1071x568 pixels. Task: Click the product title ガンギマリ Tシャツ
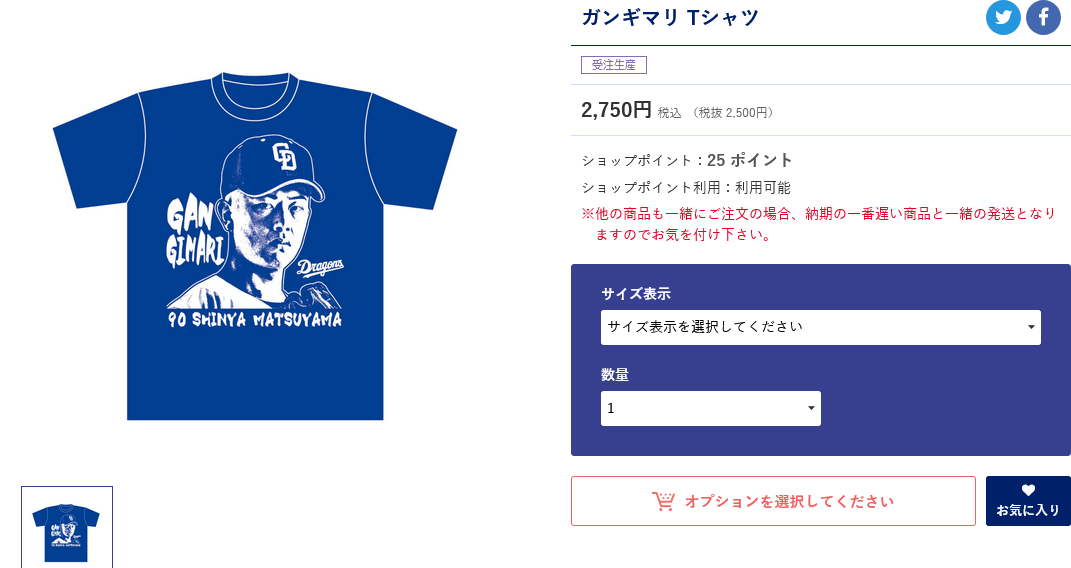[670, 17]
